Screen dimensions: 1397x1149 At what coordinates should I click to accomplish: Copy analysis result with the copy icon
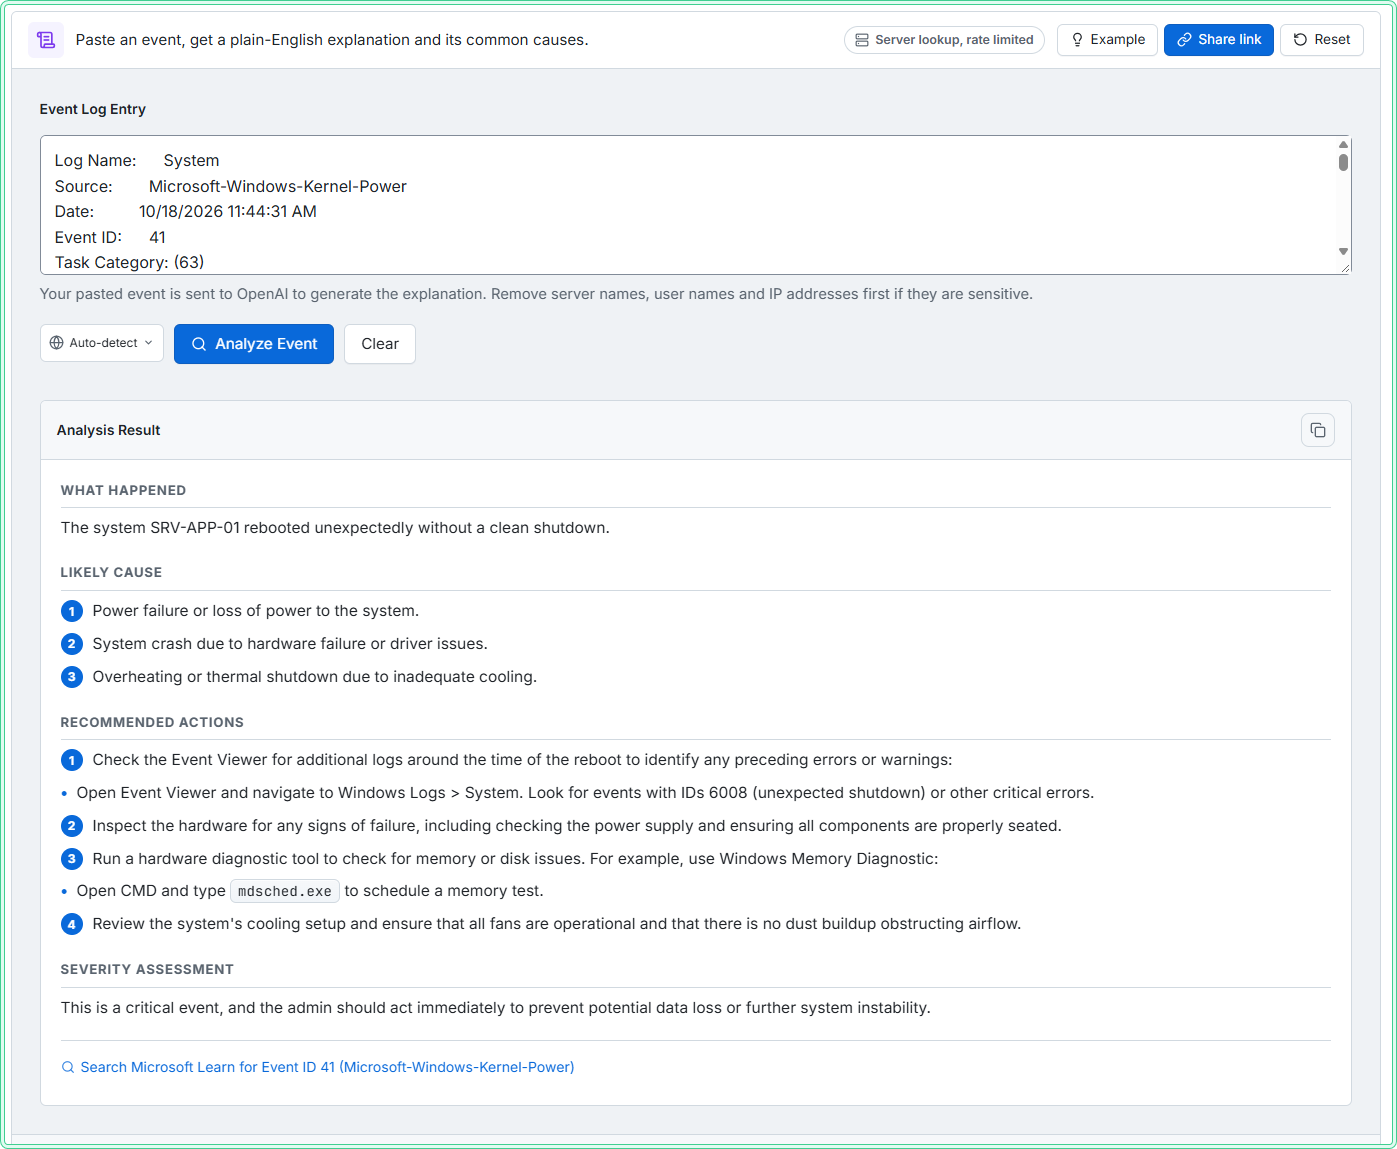point(1318,430)
